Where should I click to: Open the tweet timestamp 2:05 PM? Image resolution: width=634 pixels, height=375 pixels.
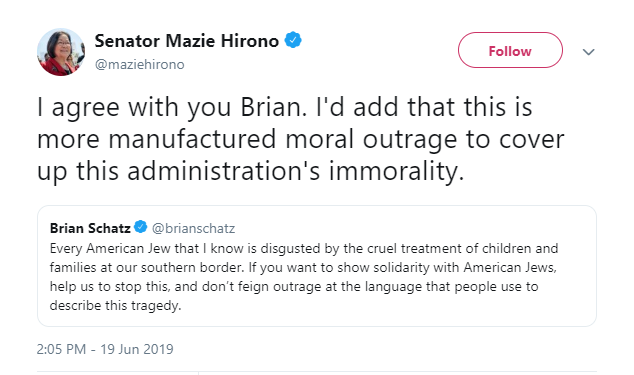61,349
